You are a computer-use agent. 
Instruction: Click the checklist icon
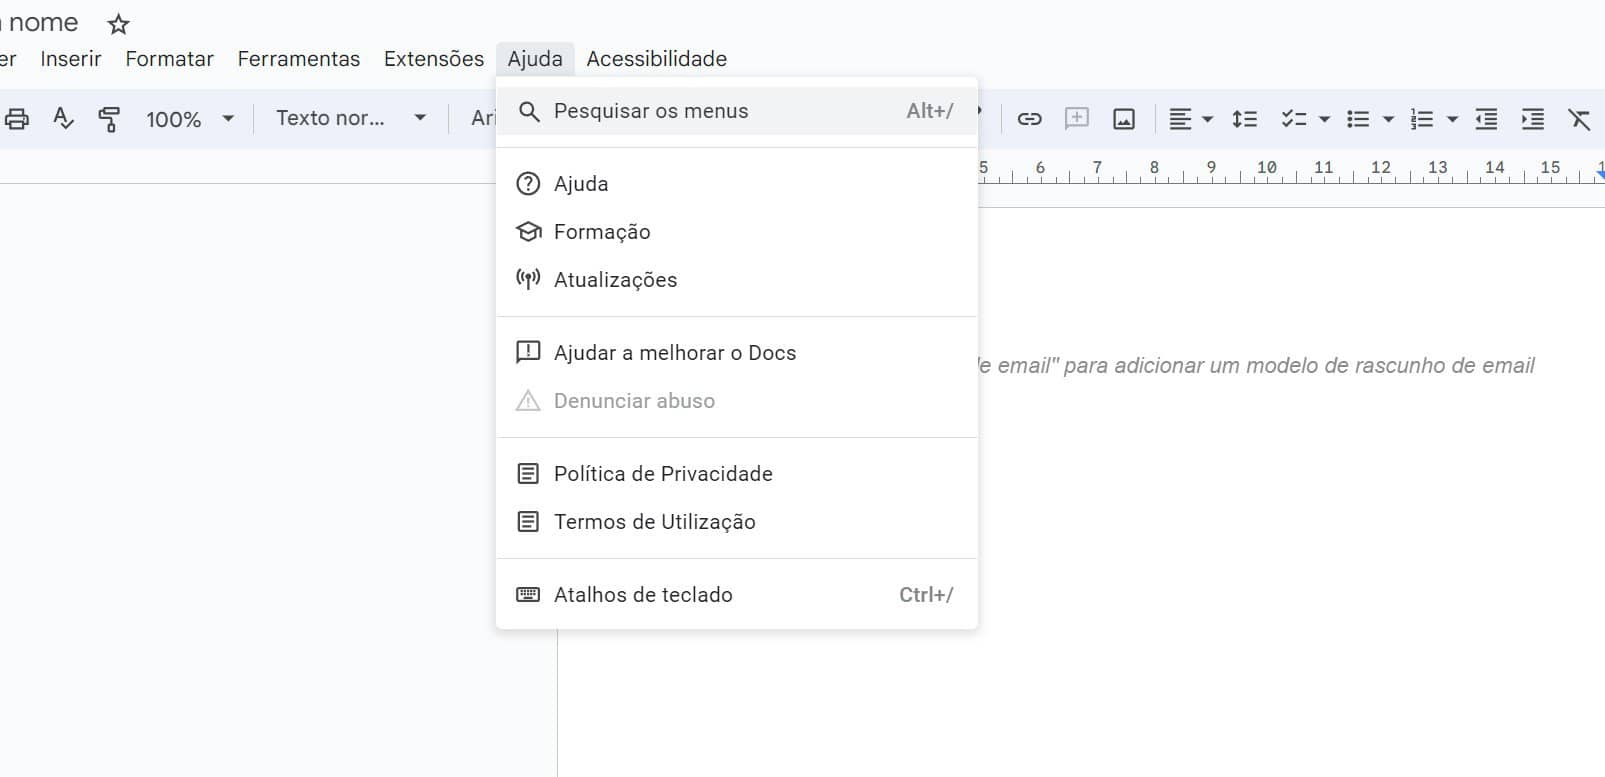(1294, 119)
